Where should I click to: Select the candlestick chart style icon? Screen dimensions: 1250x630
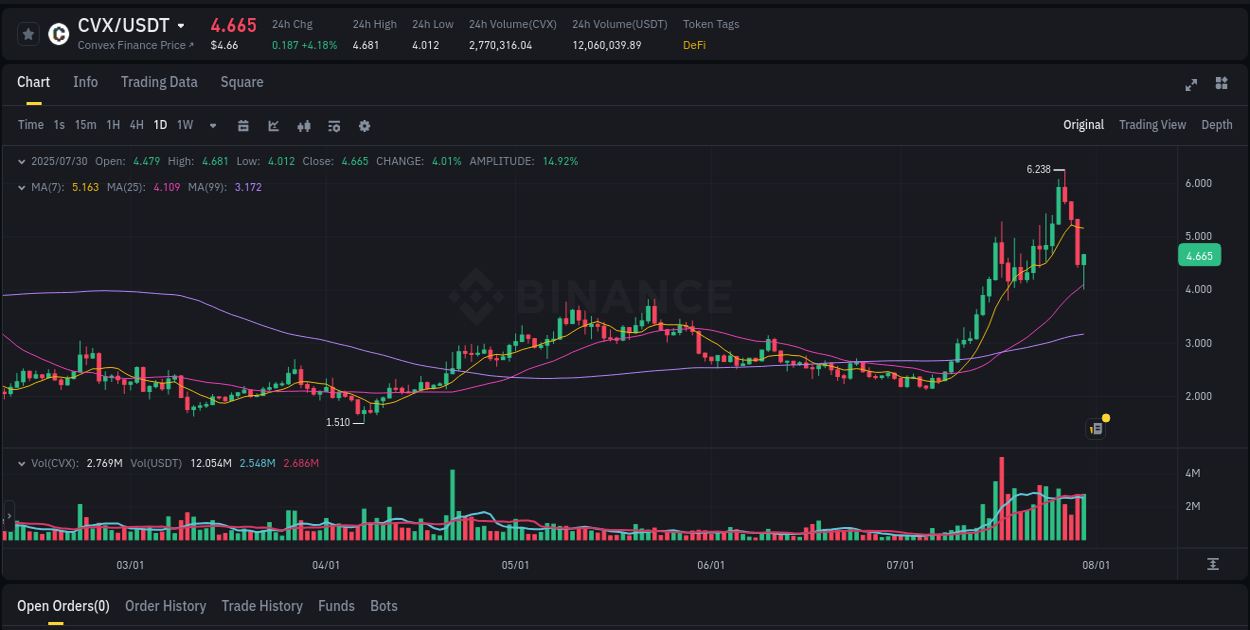coord(303,126)
